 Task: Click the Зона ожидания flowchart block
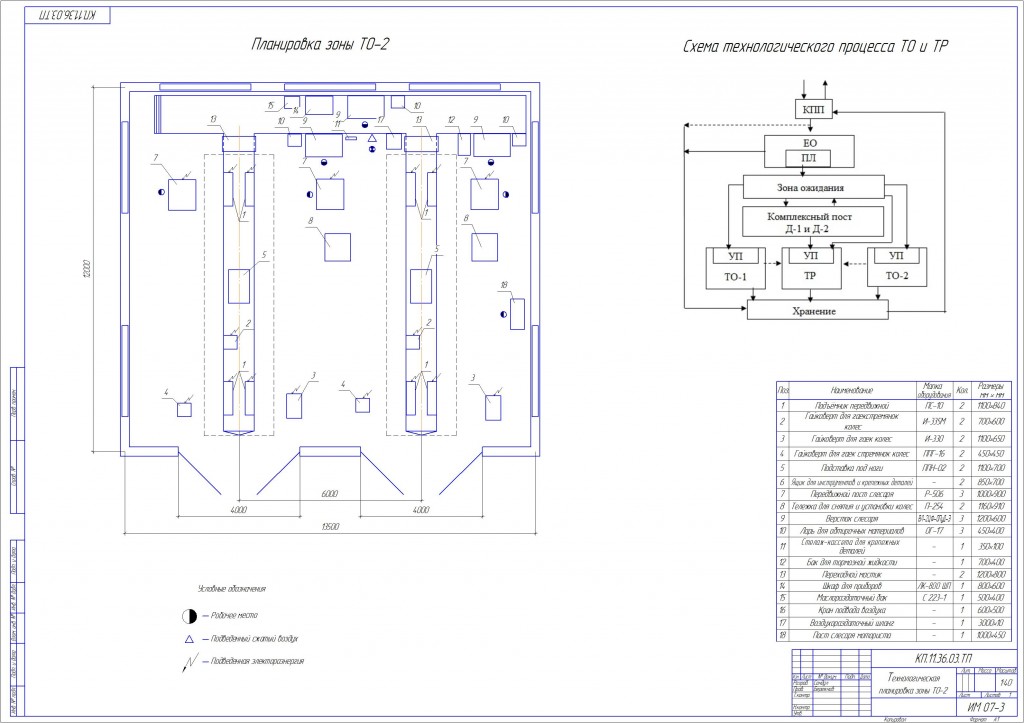coord(814,187)
